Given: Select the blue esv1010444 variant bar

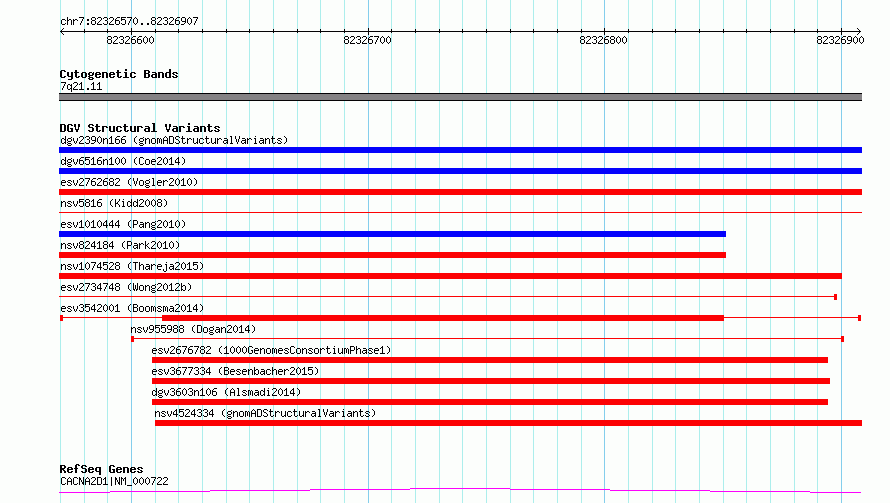Looking at the screenshot, I should coord(392,234).
